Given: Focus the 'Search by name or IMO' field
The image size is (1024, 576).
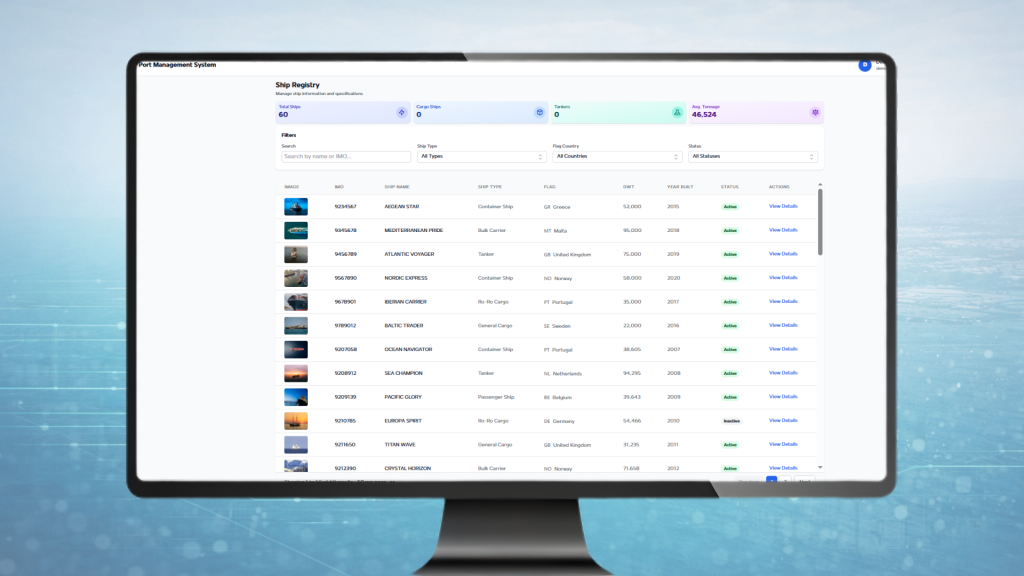Looking at the screenshot, I should click(345, 157).
